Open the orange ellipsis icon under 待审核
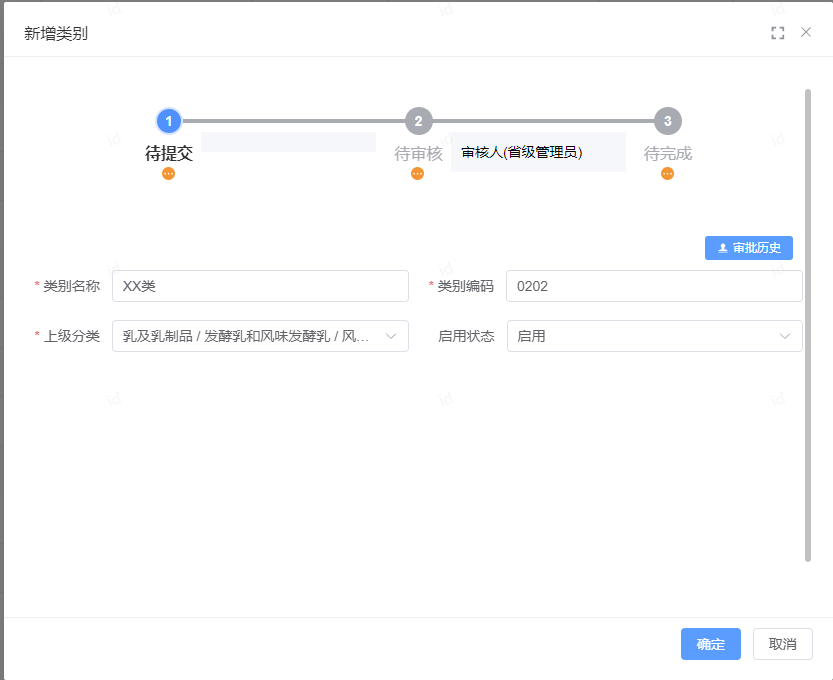 pos(418,174)
